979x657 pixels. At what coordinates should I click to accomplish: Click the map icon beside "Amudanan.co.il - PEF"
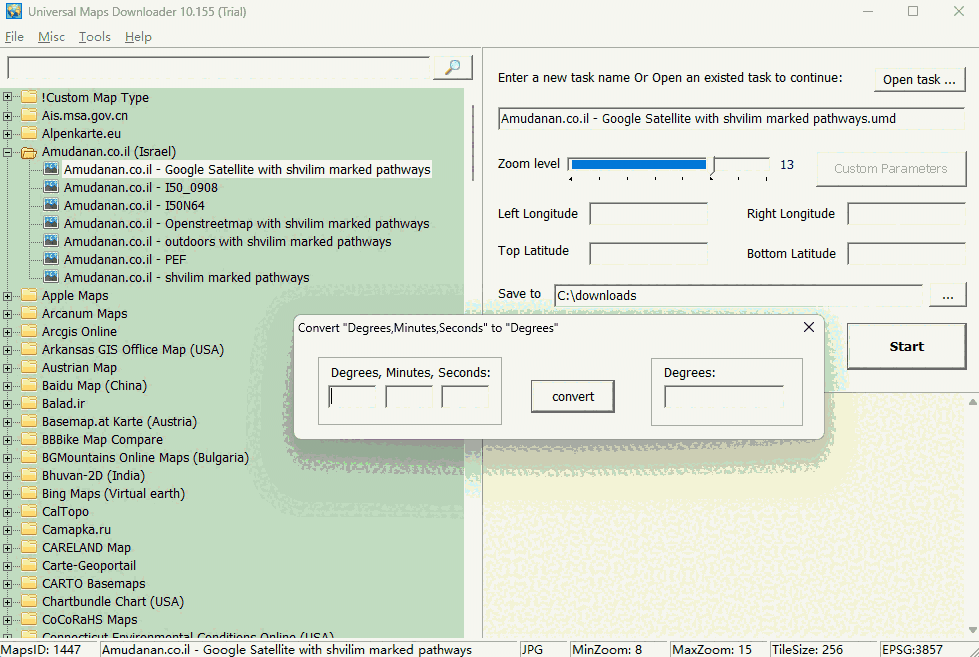(x=50, y=259)
